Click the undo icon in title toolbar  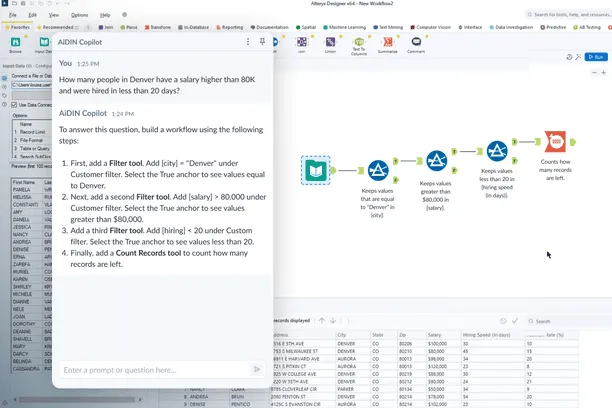58,4
